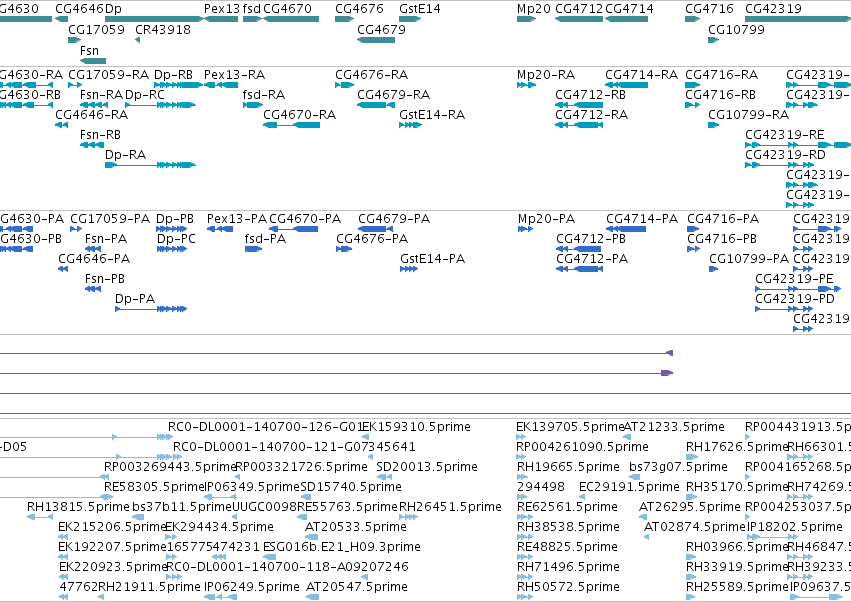851x602 pixels.
Task: Open EST AT20547.5prime
Action: coord(357,587)
